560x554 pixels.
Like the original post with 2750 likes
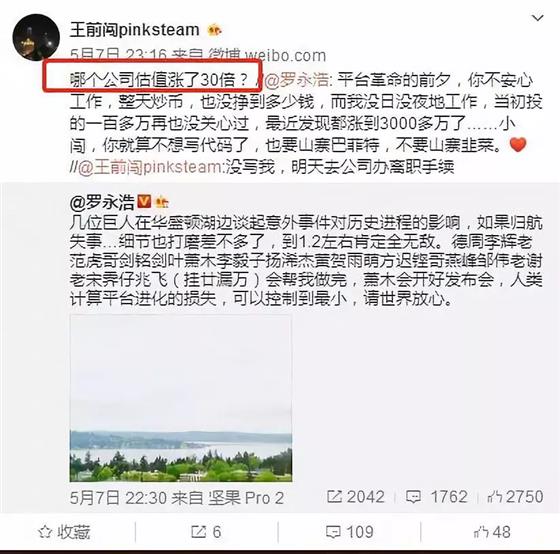(x=515, y=497)
